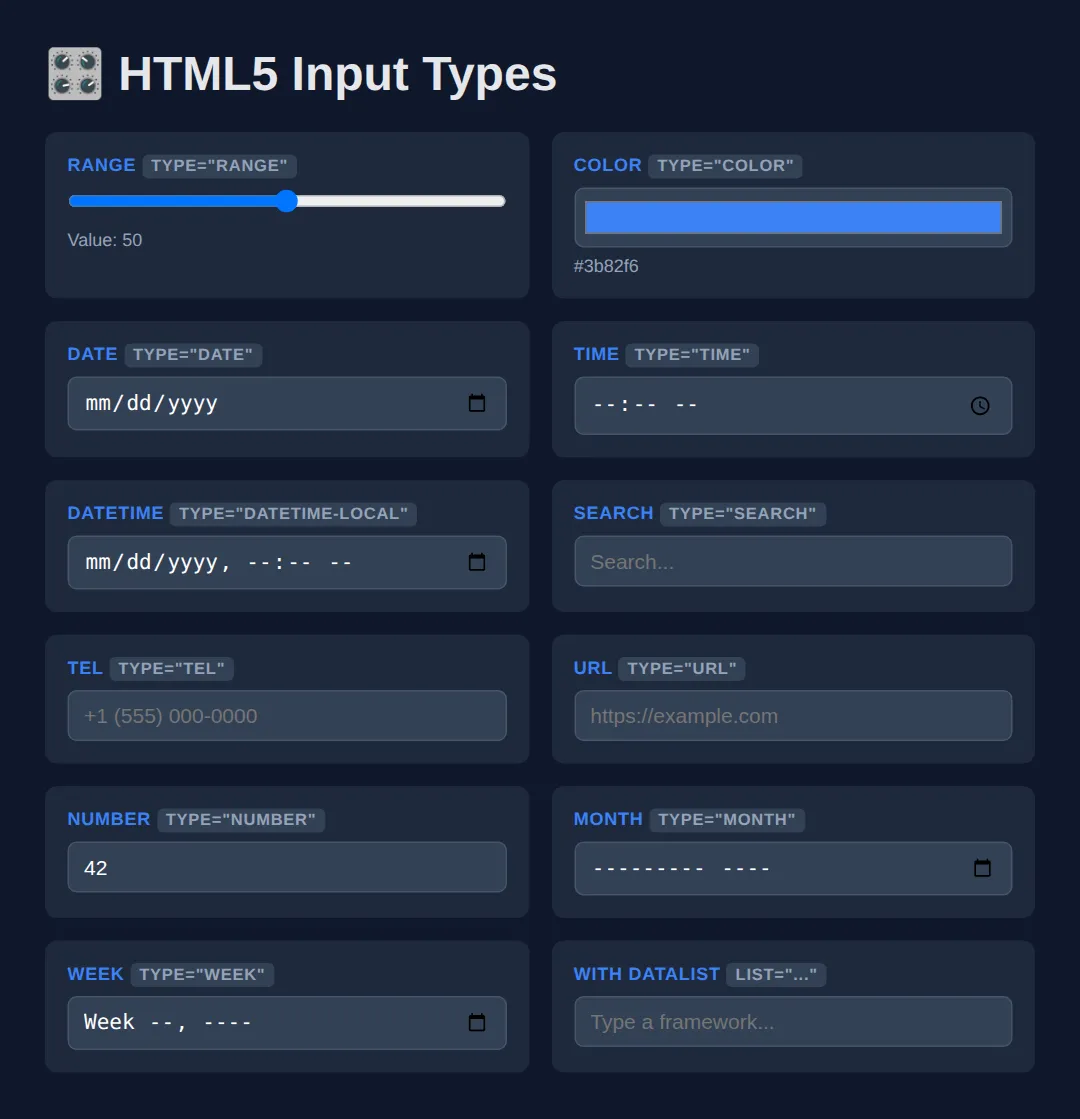Click the DATETIME label
Image resolution: width=1080 pixels, height=1119 pixels.
[115, 513]
